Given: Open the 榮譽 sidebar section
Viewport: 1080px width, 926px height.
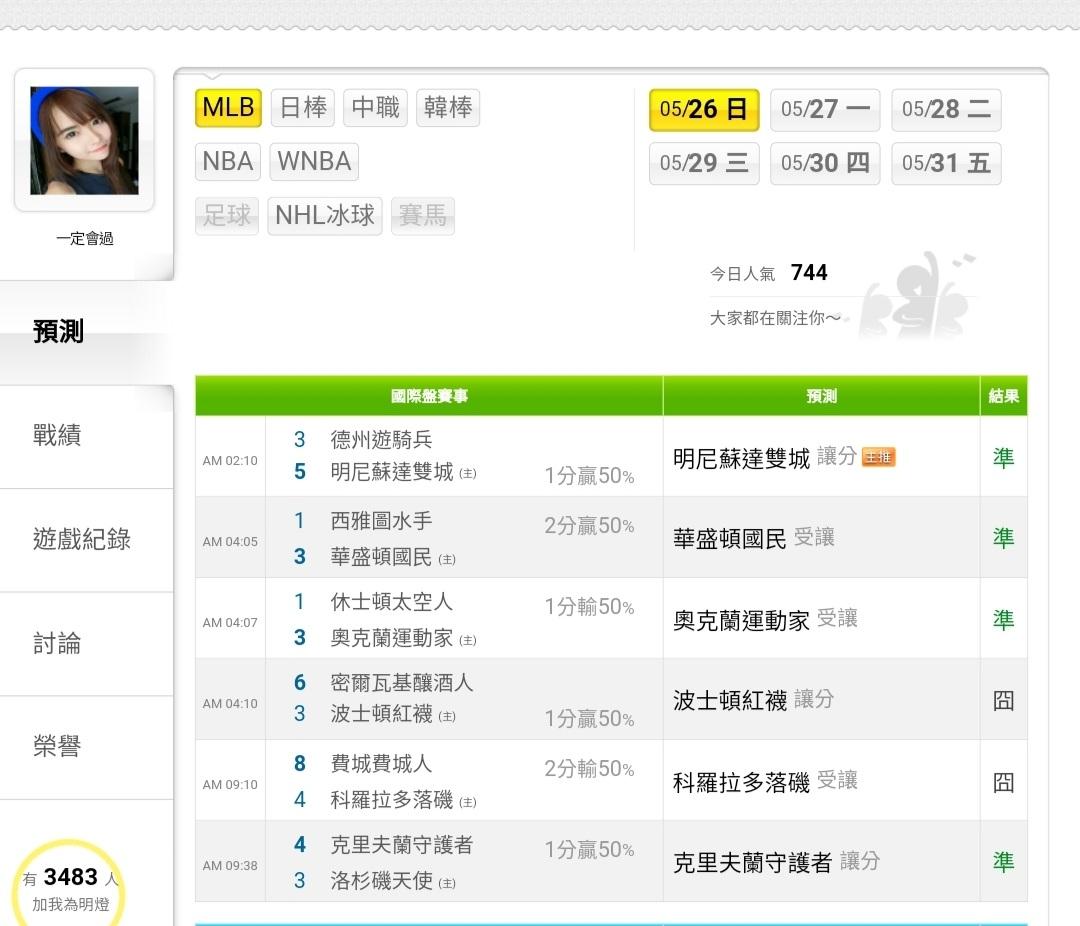Looking at the screenshot, I should point(86,747).
